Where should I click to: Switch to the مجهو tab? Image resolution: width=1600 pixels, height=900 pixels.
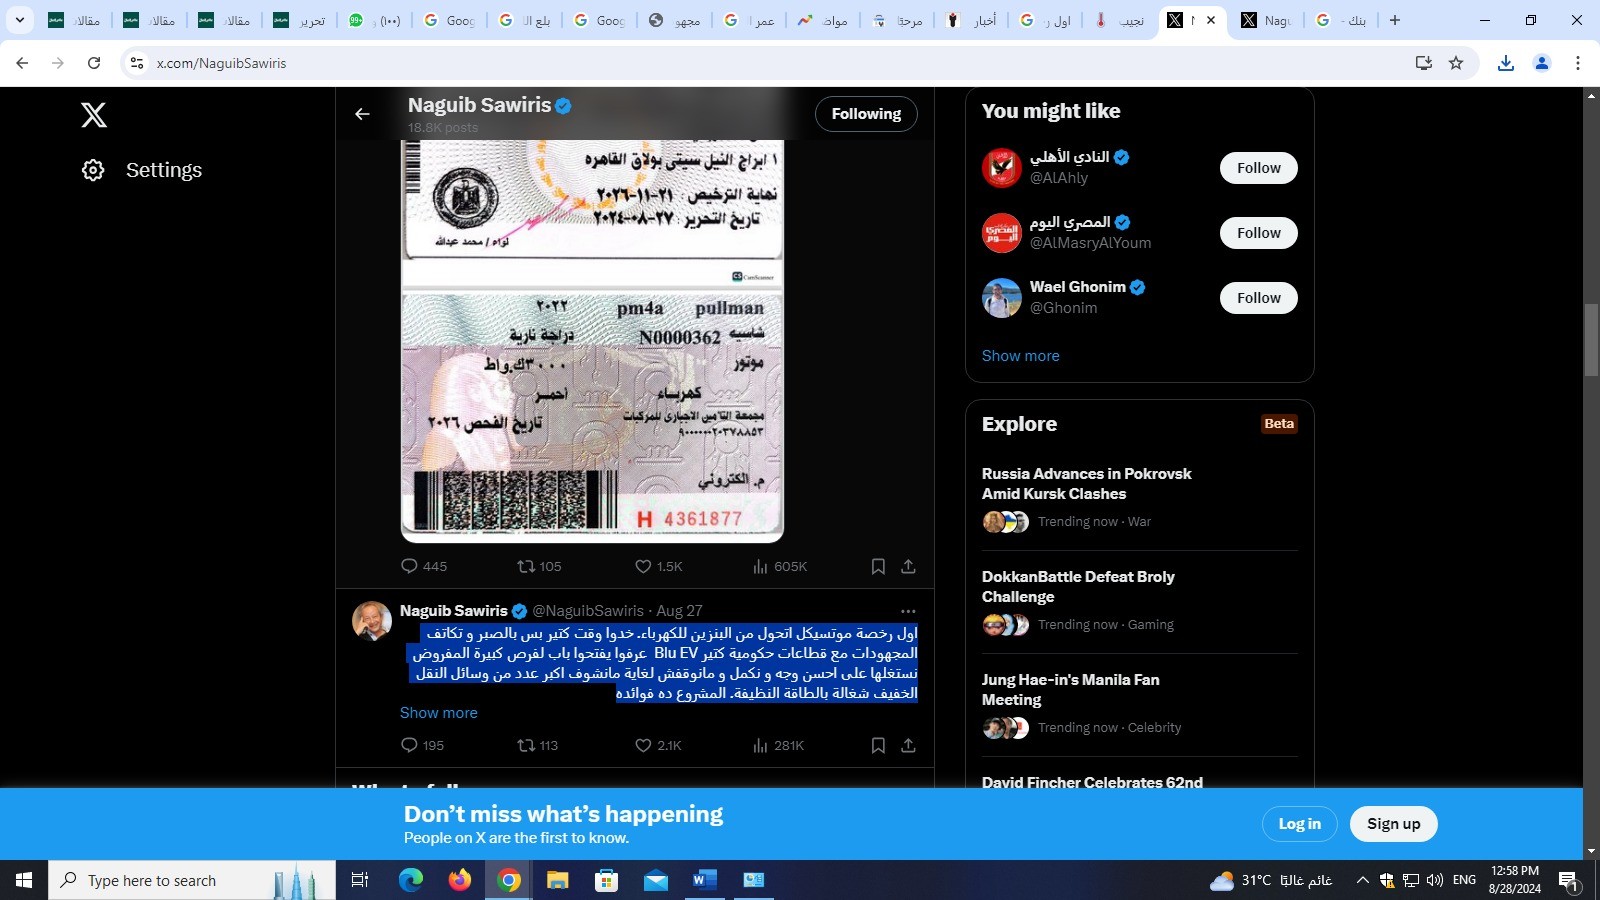pos(674,20)
